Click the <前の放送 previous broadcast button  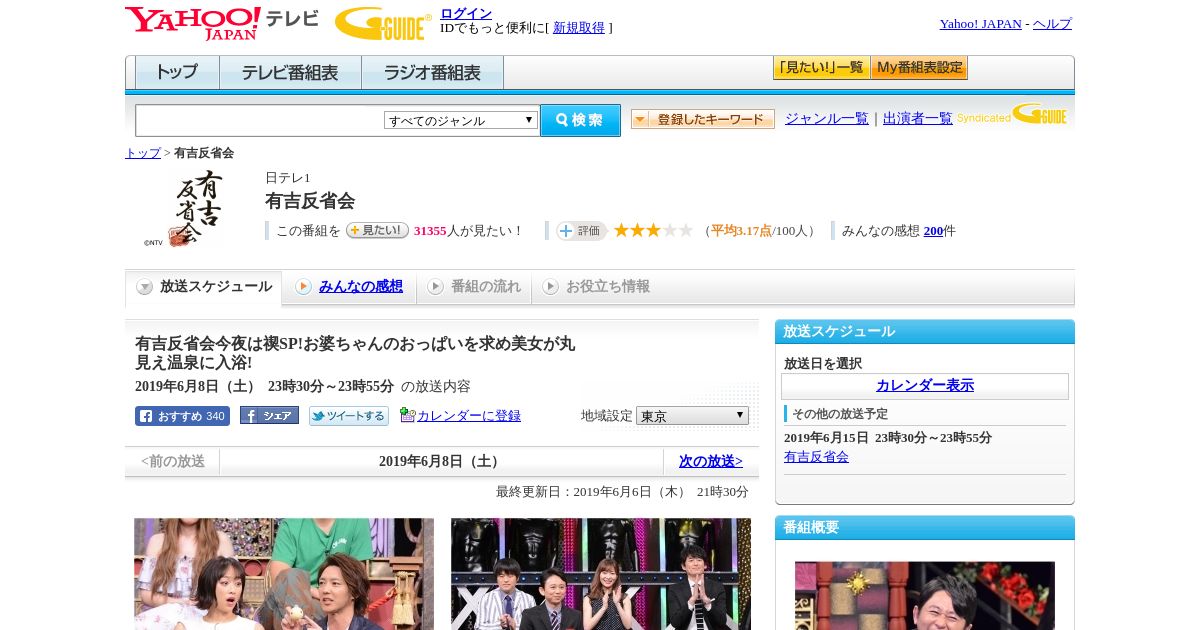[173, 462]
